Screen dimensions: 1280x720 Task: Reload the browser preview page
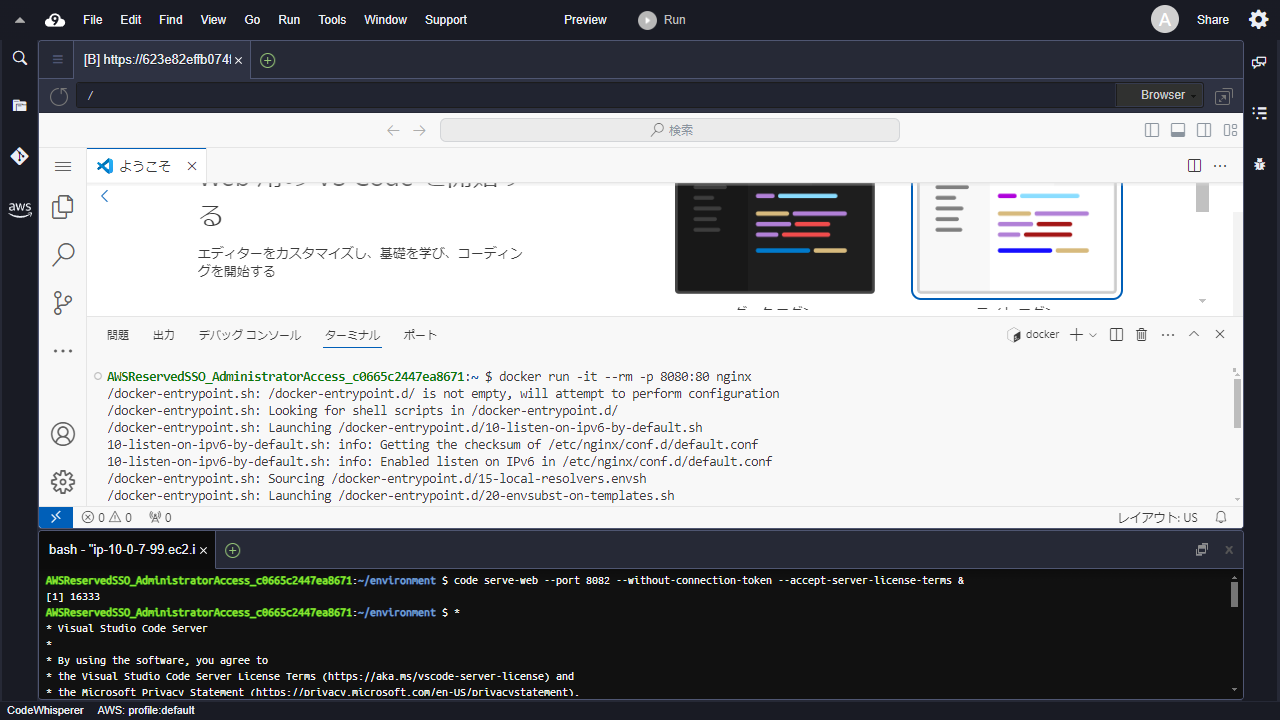(x=59, y=96)
